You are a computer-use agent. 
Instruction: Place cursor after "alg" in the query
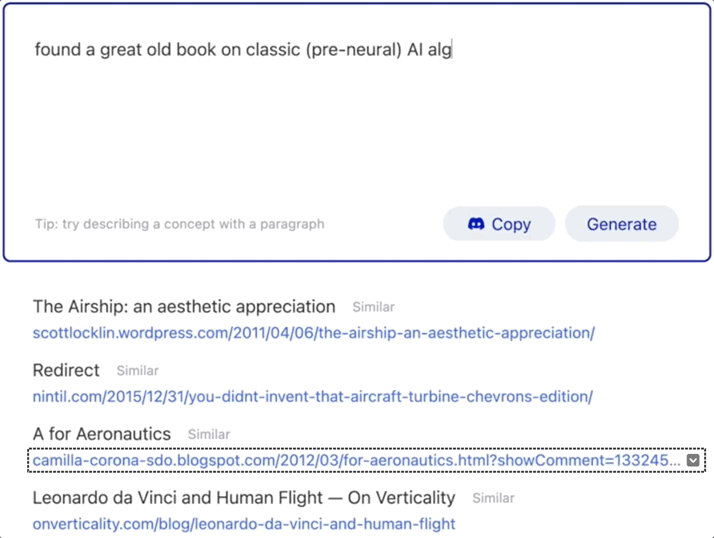click(x=453, y=49)
